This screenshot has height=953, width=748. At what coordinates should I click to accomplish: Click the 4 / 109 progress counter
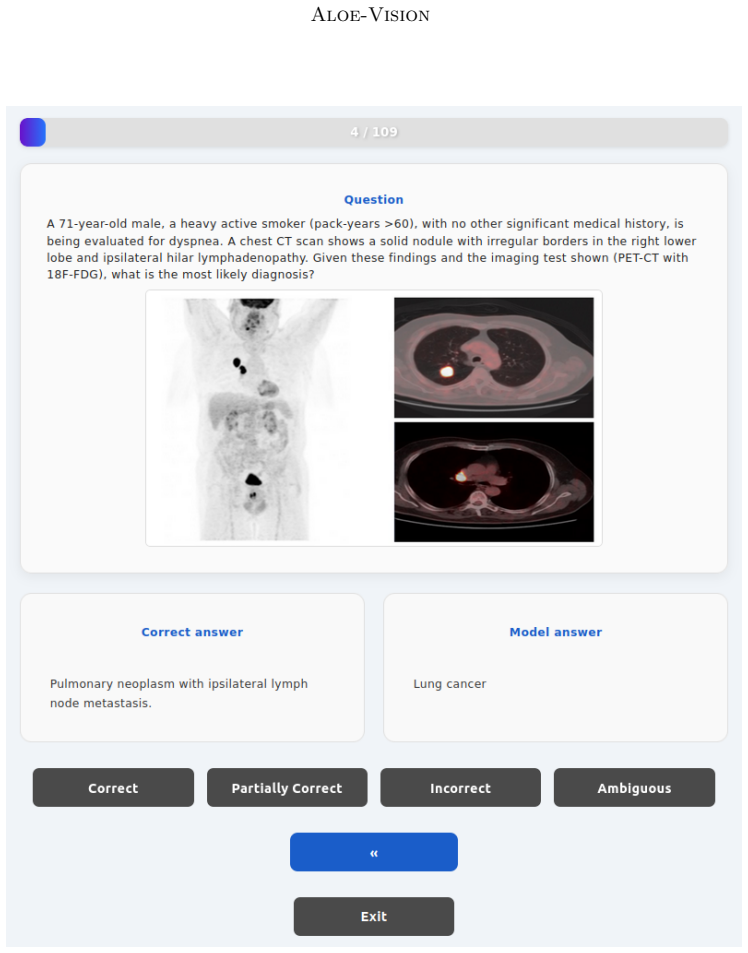pos(374,132)
